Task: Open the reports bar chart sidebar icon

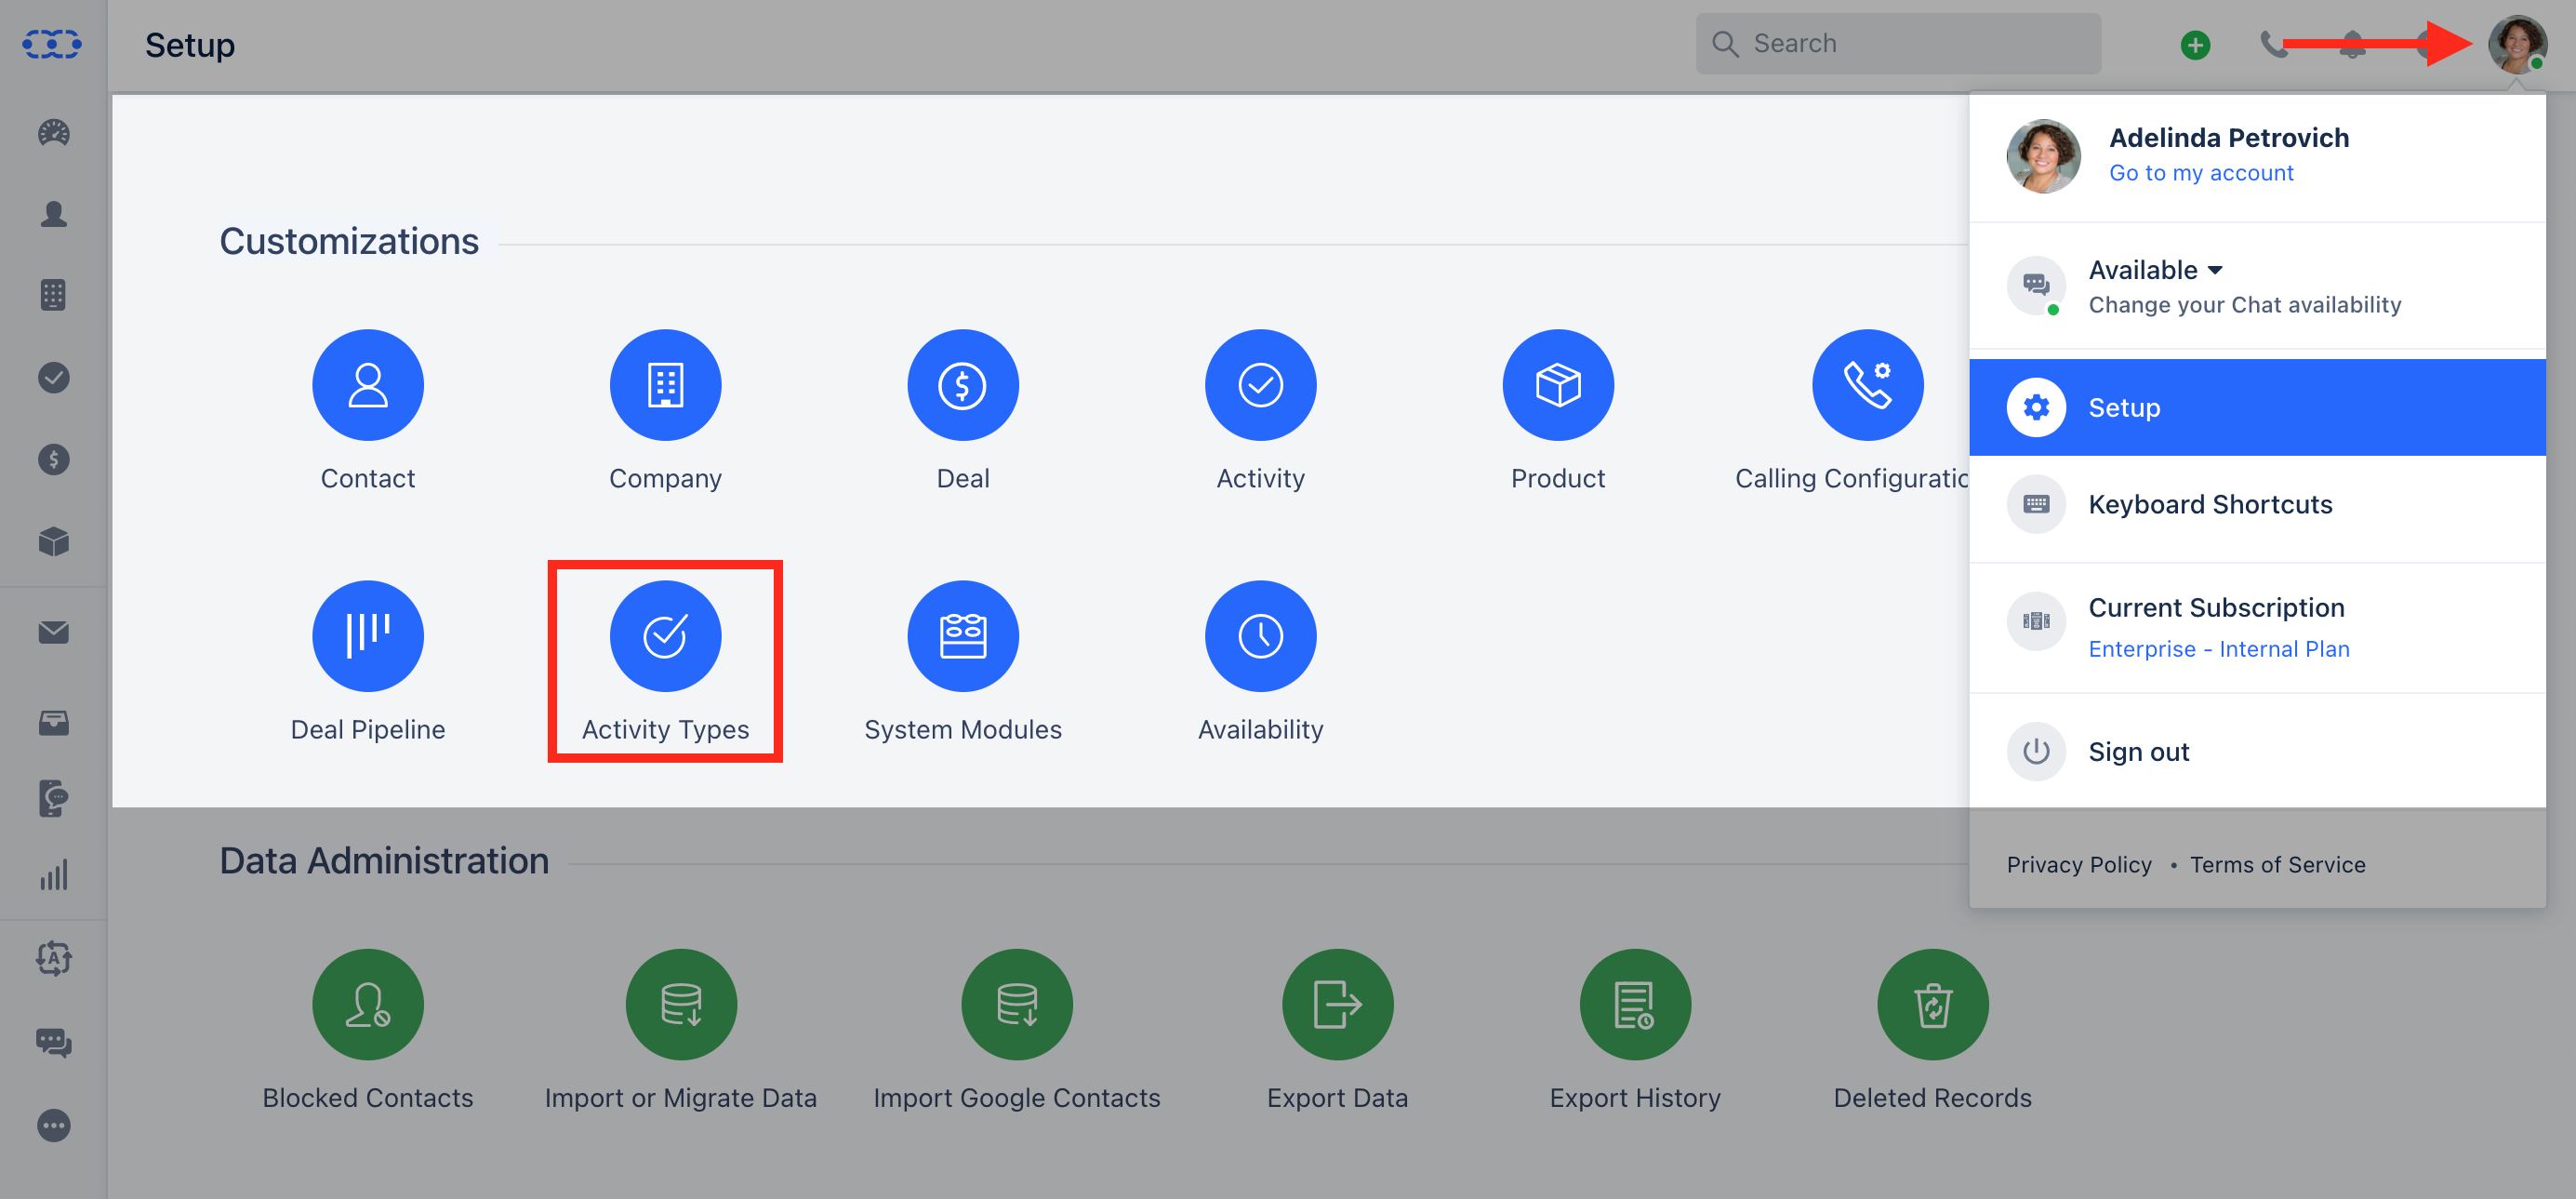Action: pyautogui.click(x=53, y=875)
